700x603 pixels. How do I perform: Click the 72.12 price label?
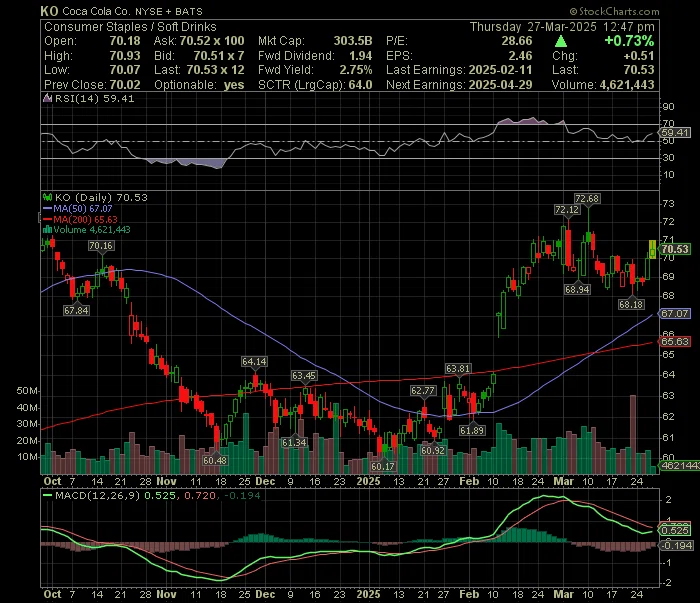pos(567,210)
